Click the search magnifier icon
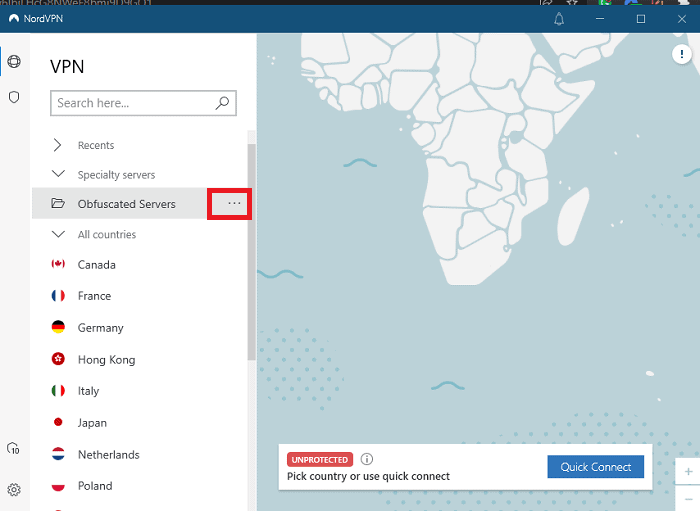This screenshot has height=511, width=700. (223, 102)
